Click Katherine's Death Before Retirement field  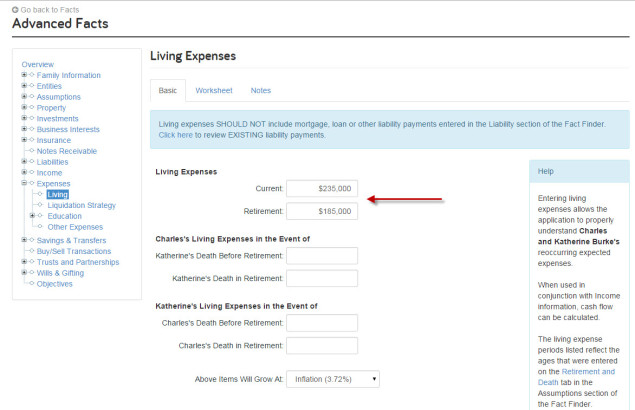coord(322,256)
